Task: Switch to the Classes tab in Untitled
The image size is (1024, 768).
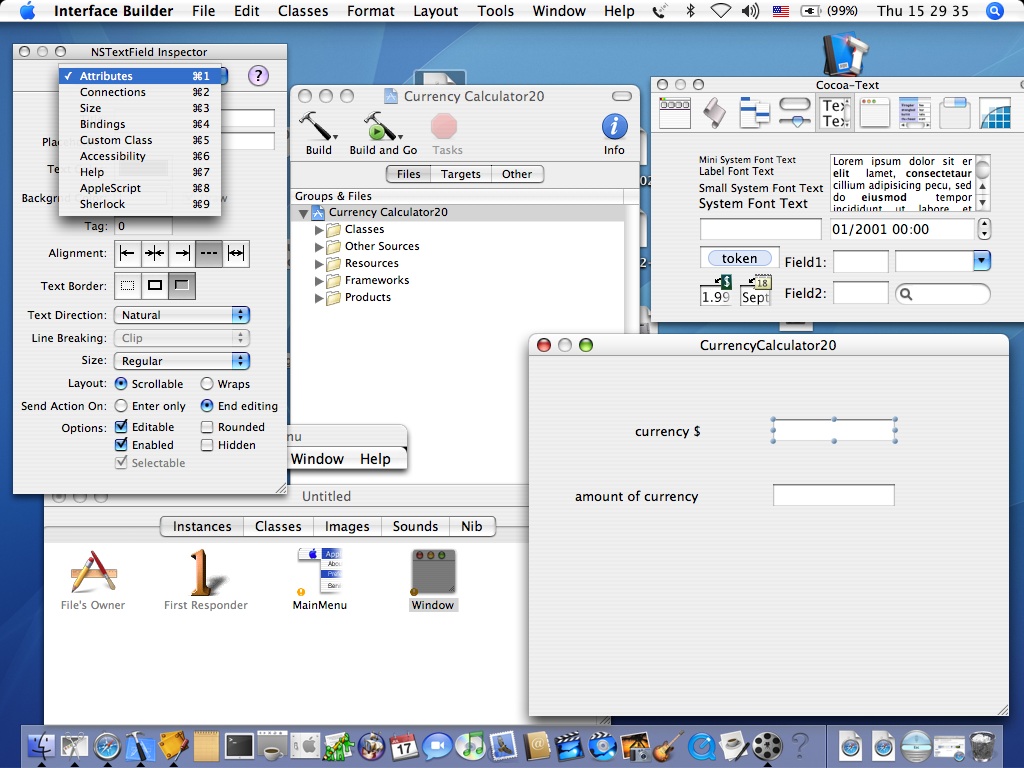Action: (x=278, y=526)
